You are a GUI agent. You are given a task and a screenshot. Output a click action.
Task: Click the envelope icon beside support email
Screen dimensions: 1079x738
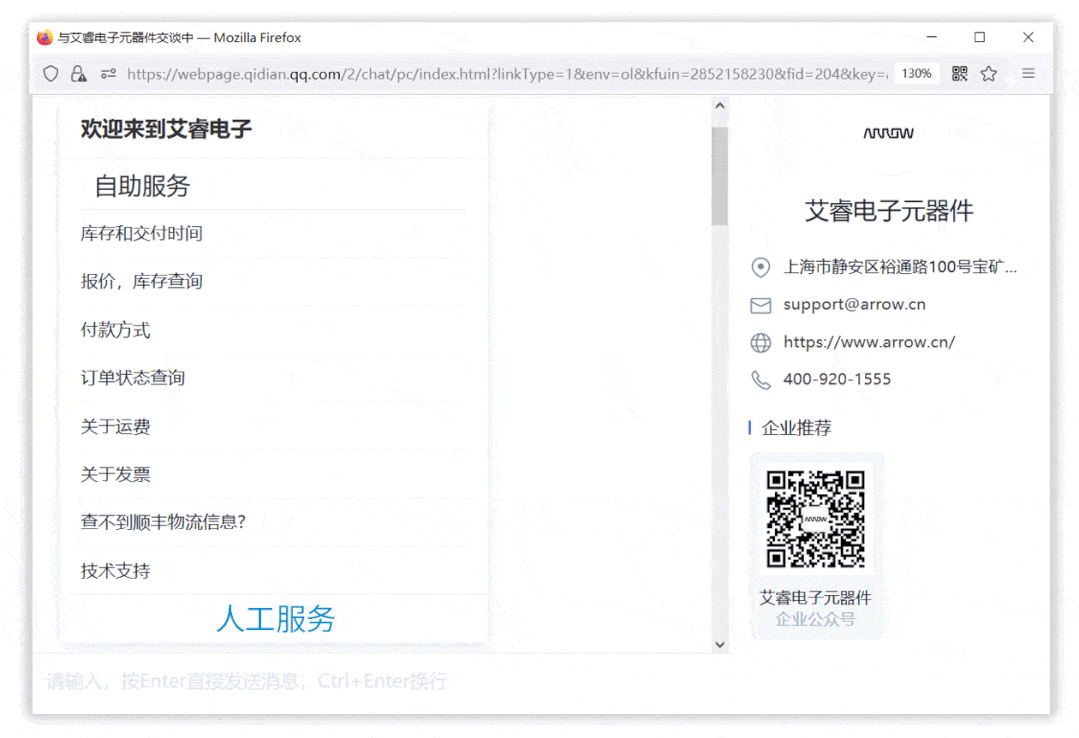pos(760,305)
